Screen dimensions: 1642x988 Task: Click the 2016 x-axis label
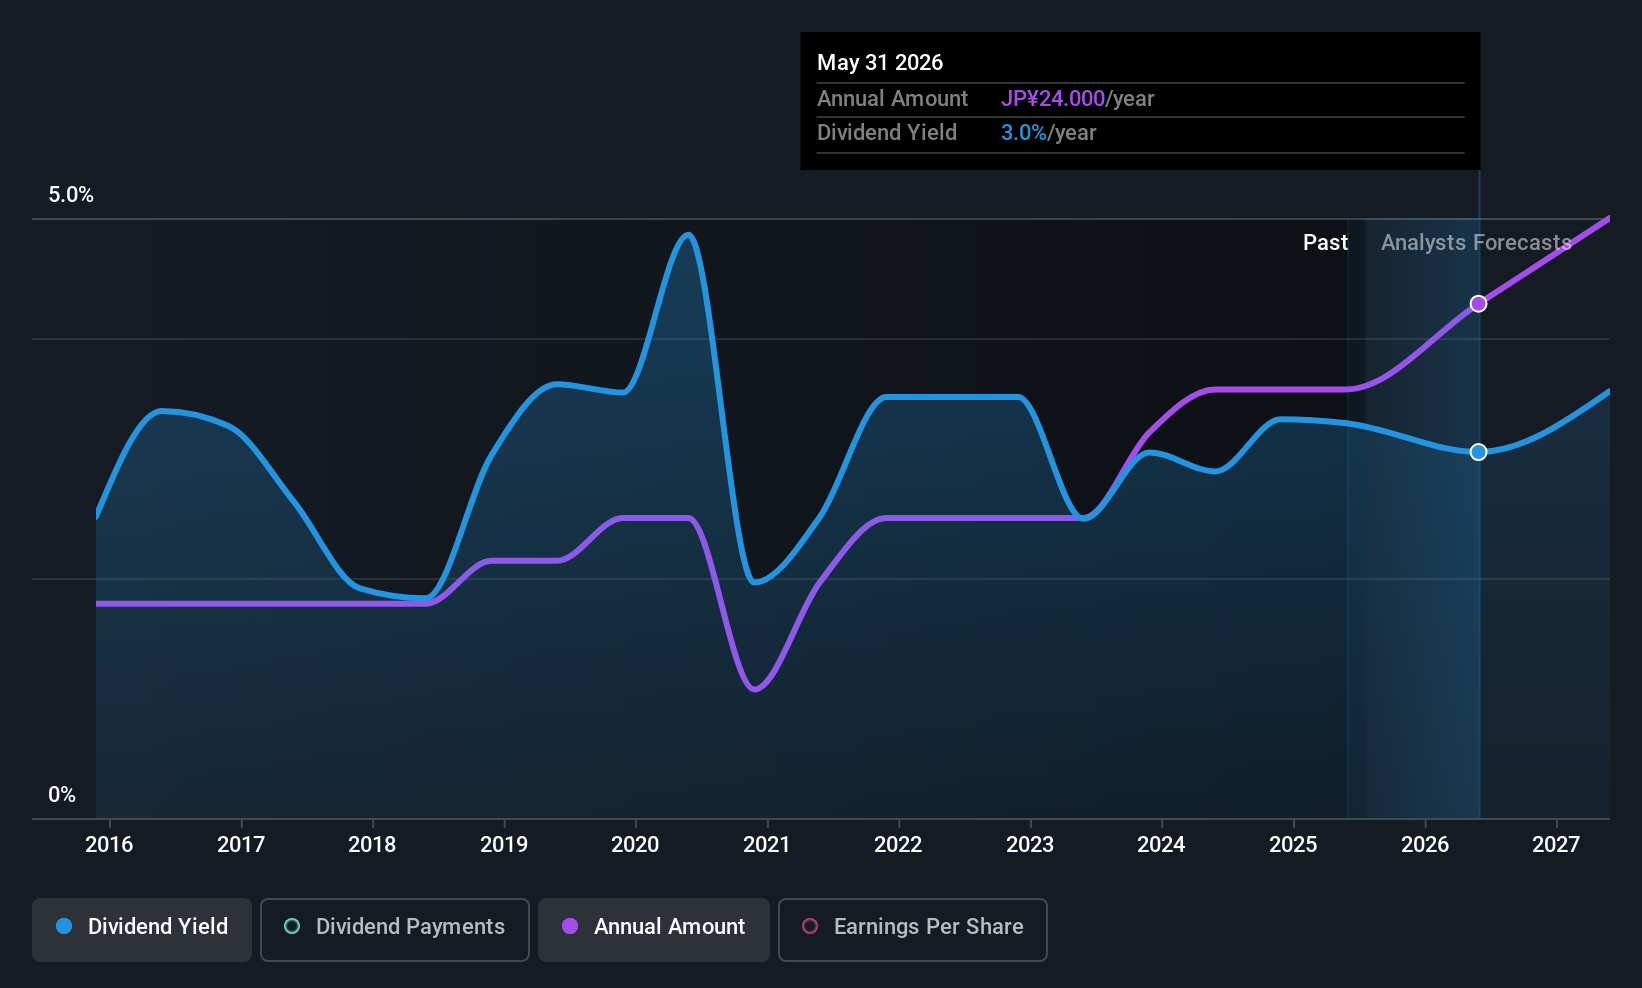[x=109, y=845]
